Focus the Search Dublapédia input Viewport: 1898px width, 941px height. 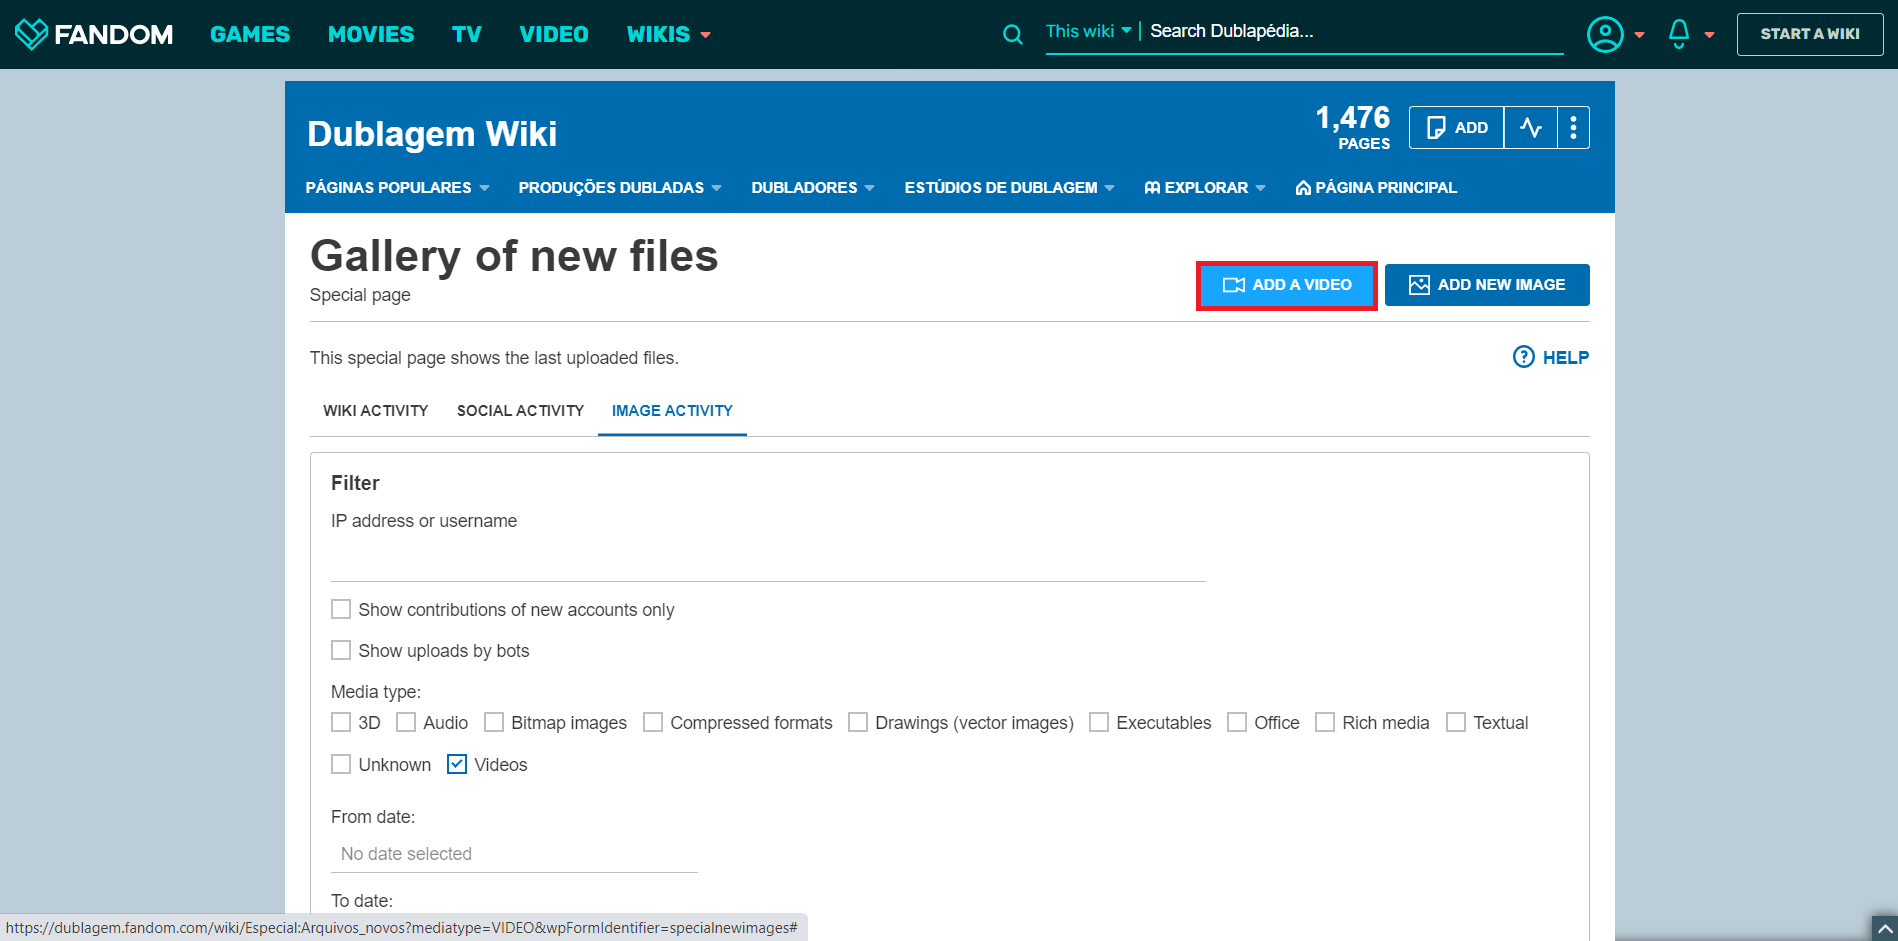point(1356,31)
